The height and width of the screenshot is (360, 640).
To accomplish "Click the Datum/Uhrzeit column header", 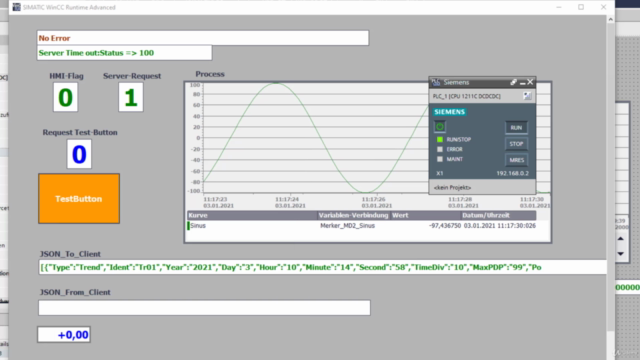I will pos(498,215).
